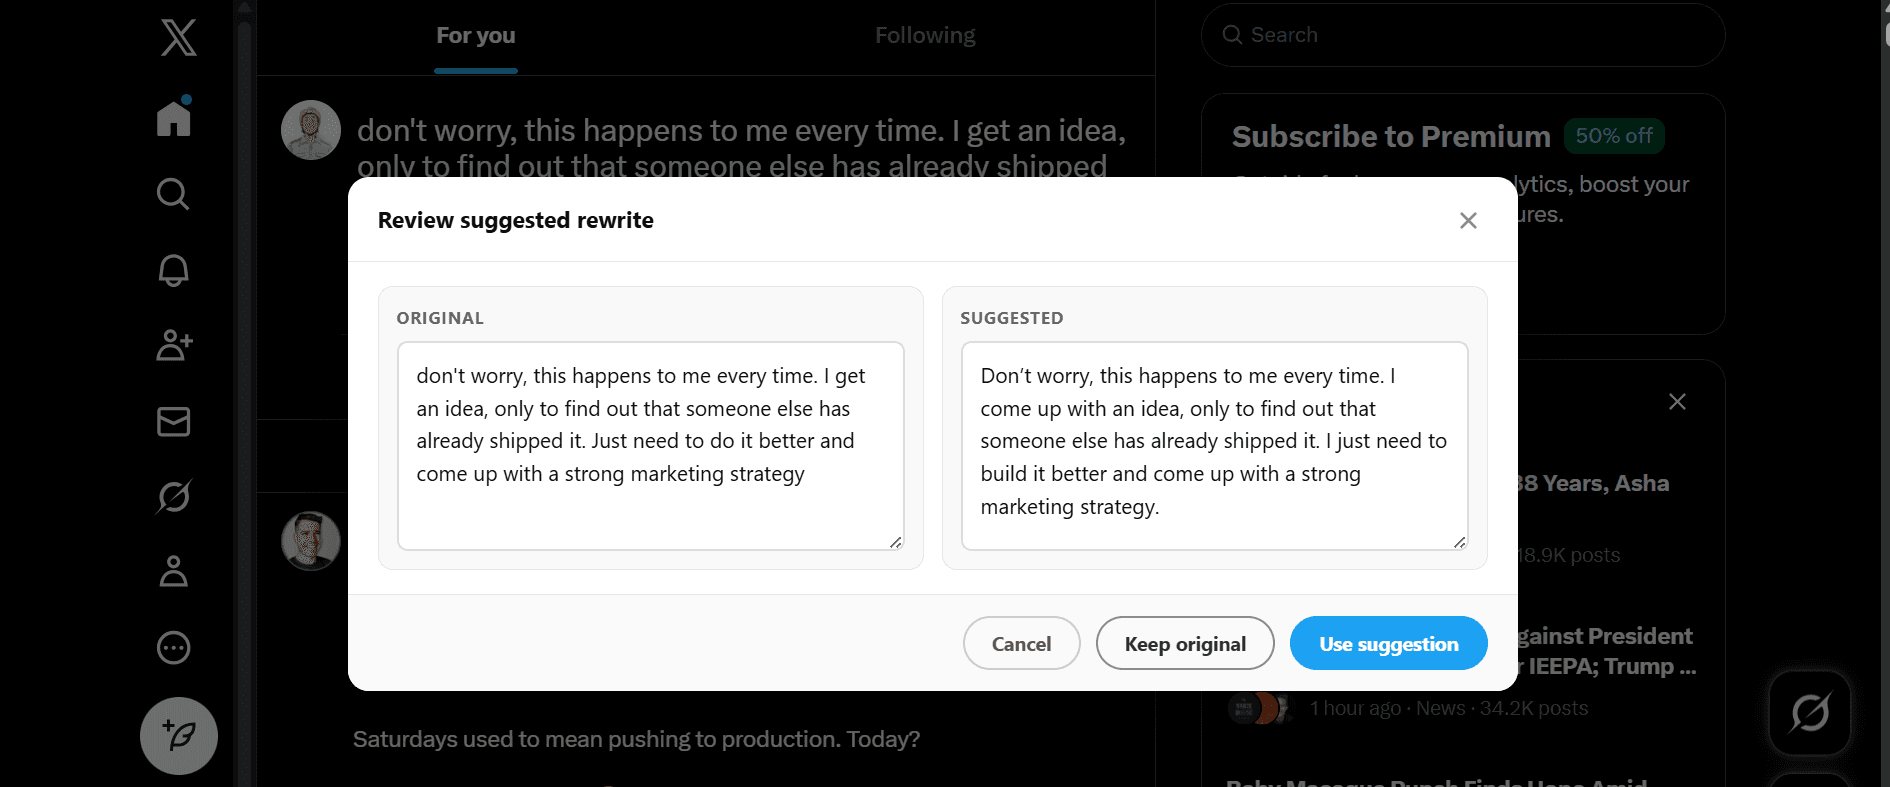Go to Home in sidebar
This screenshot has width=1890, height=787.
[x=174, y=117]
